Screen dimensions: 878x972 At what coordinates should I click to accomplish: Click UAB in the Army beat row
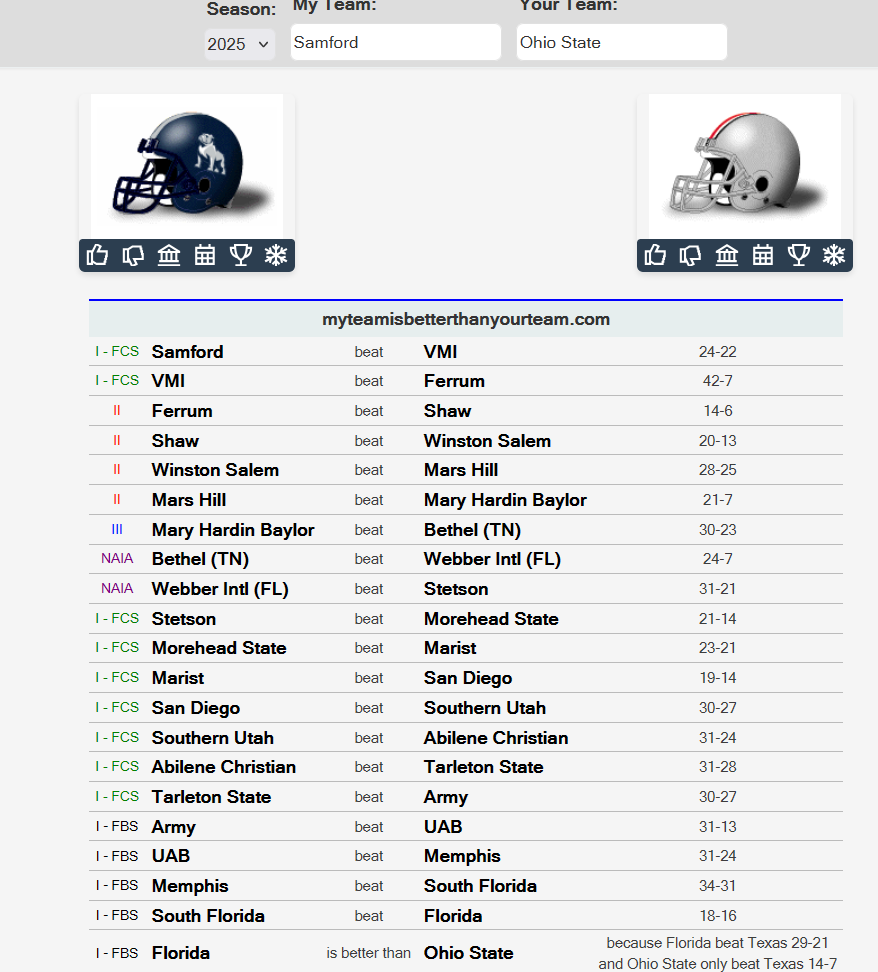point(443,827)
